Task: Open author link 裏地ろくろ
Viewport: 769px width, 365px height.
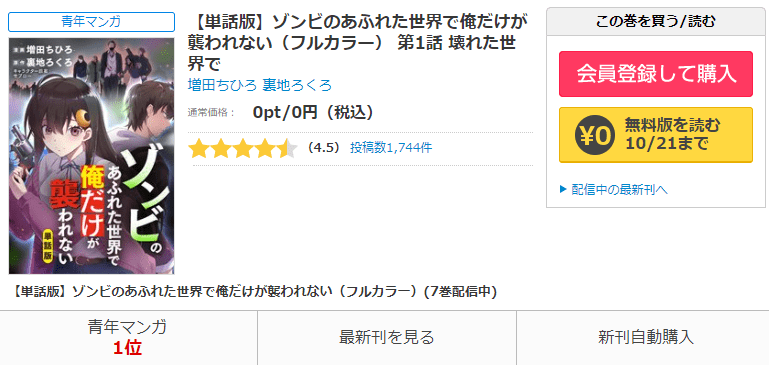Action: click(x=297, y=85)
